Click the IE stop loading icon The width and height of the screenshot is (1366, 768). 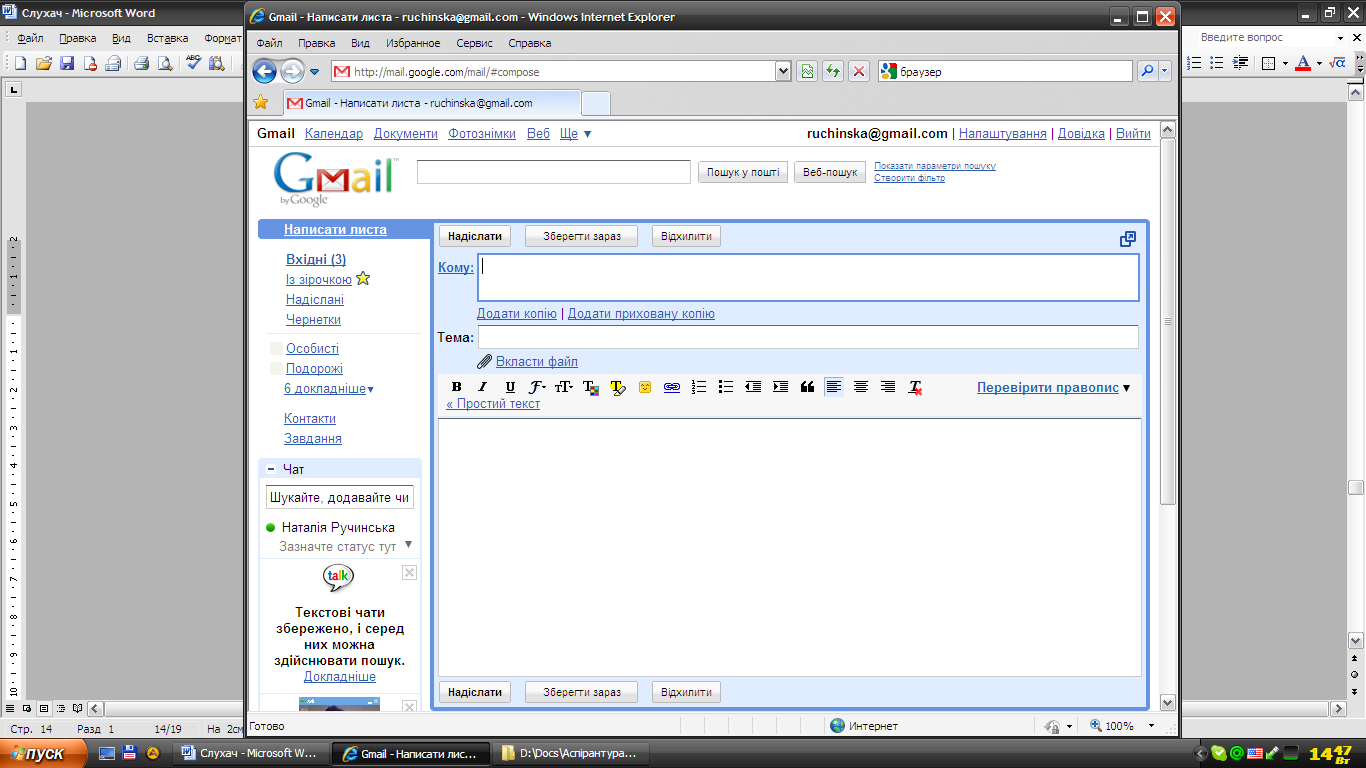click(858, 71)
